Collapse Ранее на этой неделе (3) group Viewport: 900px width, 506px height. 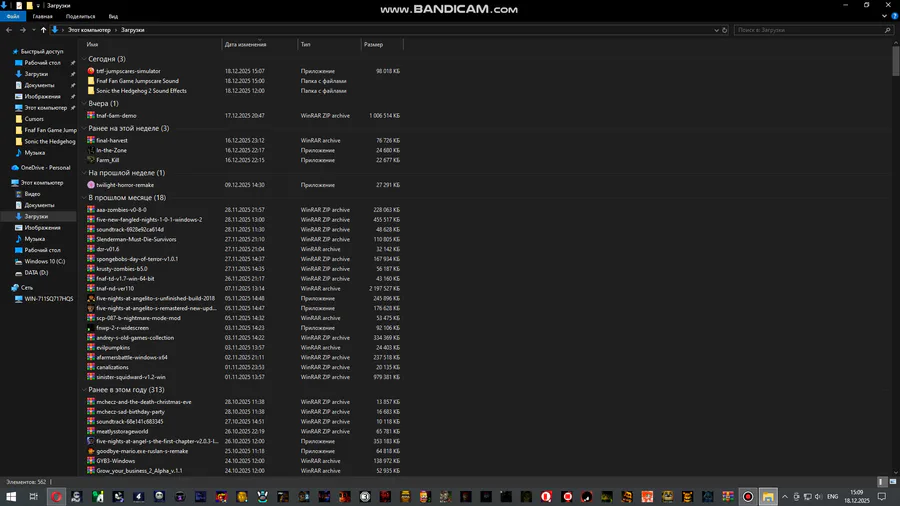tap(84, 129)
